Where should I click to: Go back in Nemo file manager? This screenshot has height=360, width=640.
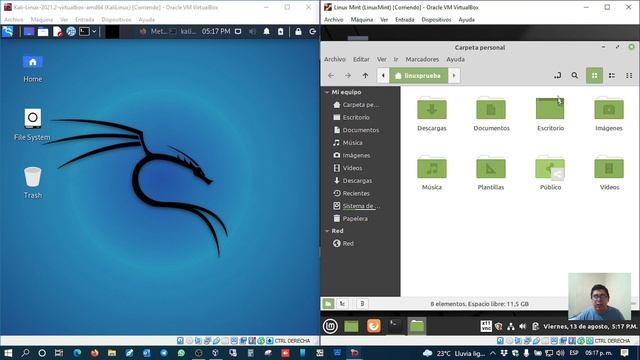coord(331,76)
